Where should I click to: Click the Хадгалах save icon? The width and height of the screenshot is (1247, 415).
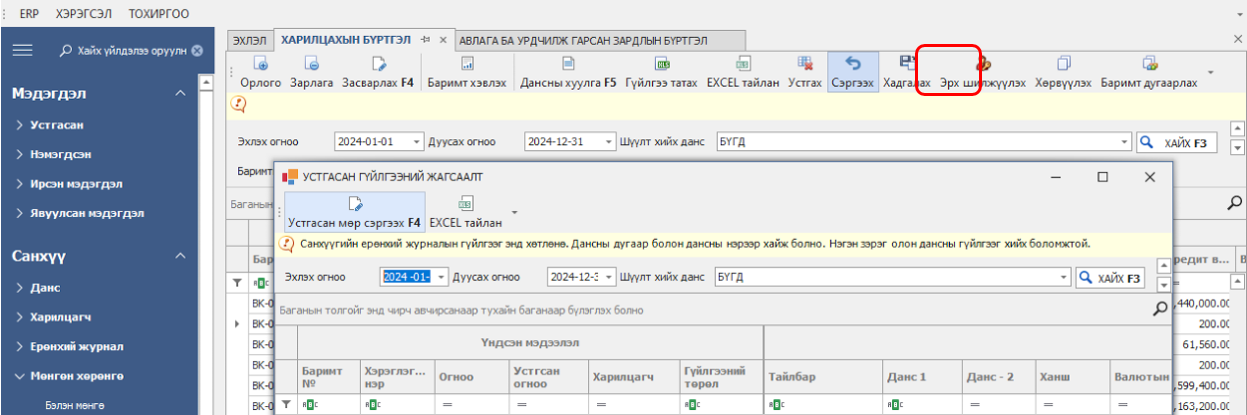(907, 63)
